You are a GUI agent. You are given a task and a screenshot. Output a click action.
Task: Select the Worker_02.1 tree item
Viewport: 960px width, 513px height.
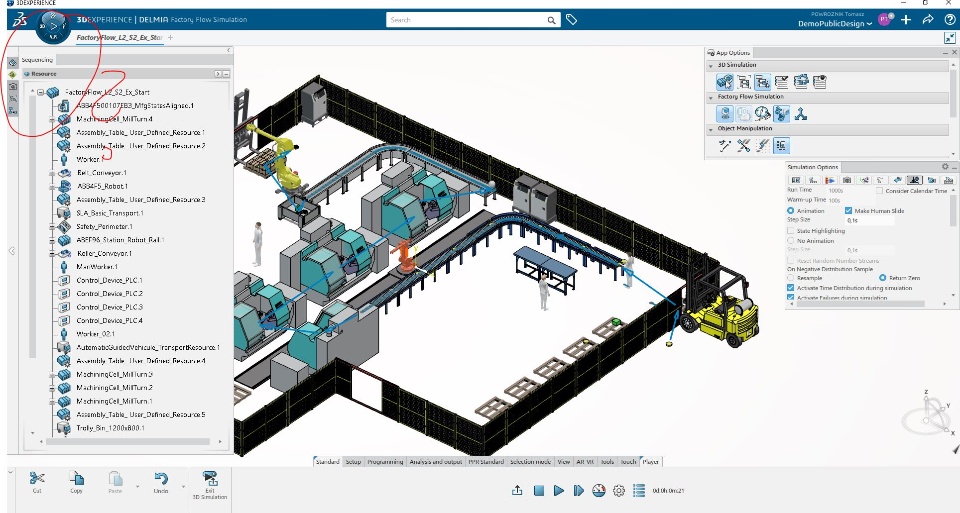click(96, 334)
